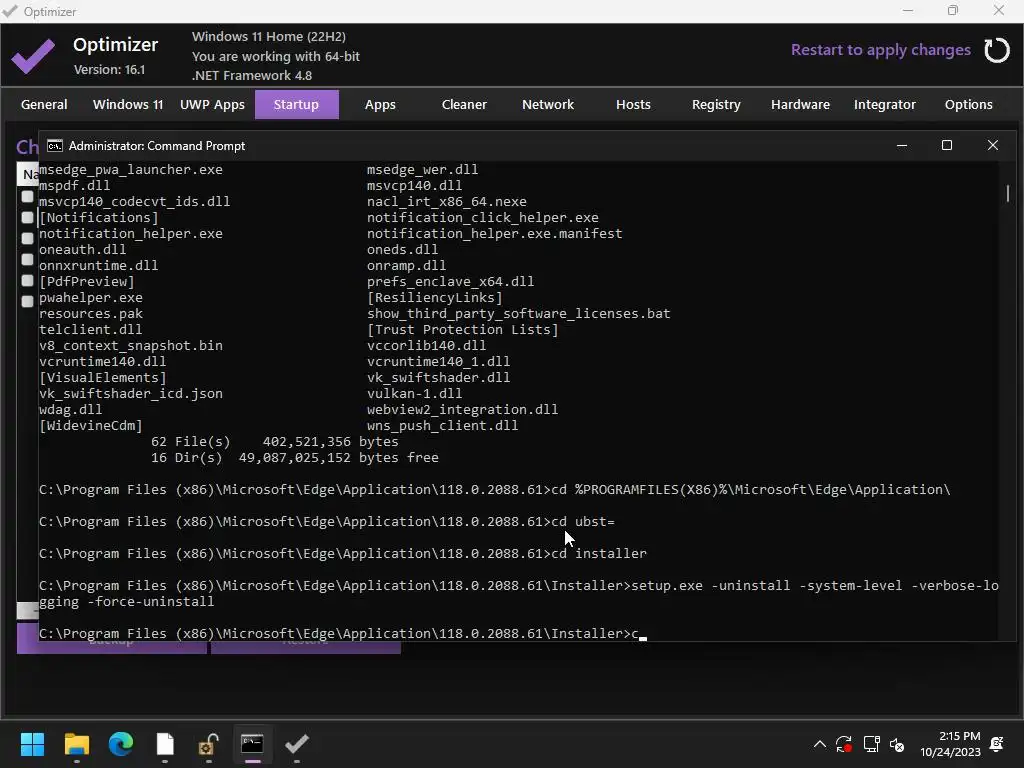Select the Startup tab

pyautogui.click(x=296, y=104)
